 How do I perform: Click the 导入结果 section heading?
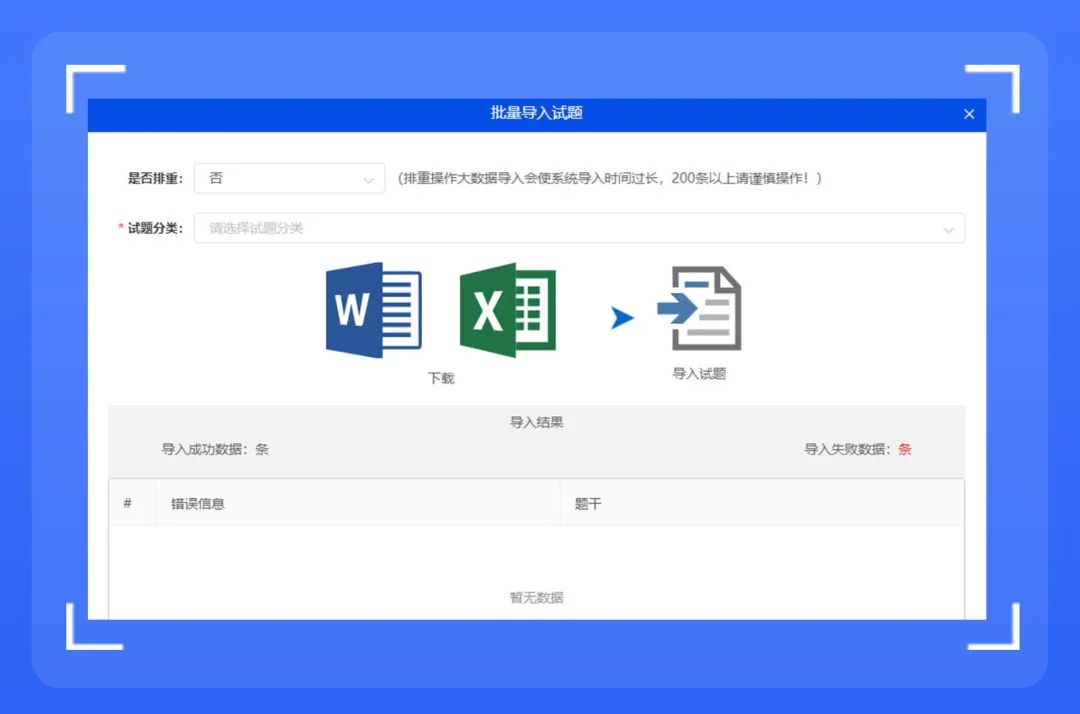pyautogui.click(x=537, y=422)
